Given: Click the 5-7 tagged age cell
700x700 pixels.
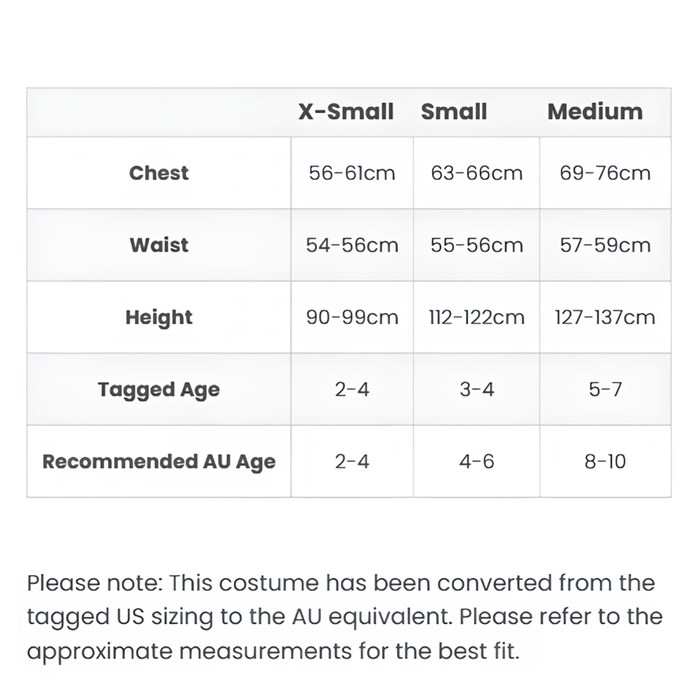Looking at the screenshot, I should [x=605, y=389].
